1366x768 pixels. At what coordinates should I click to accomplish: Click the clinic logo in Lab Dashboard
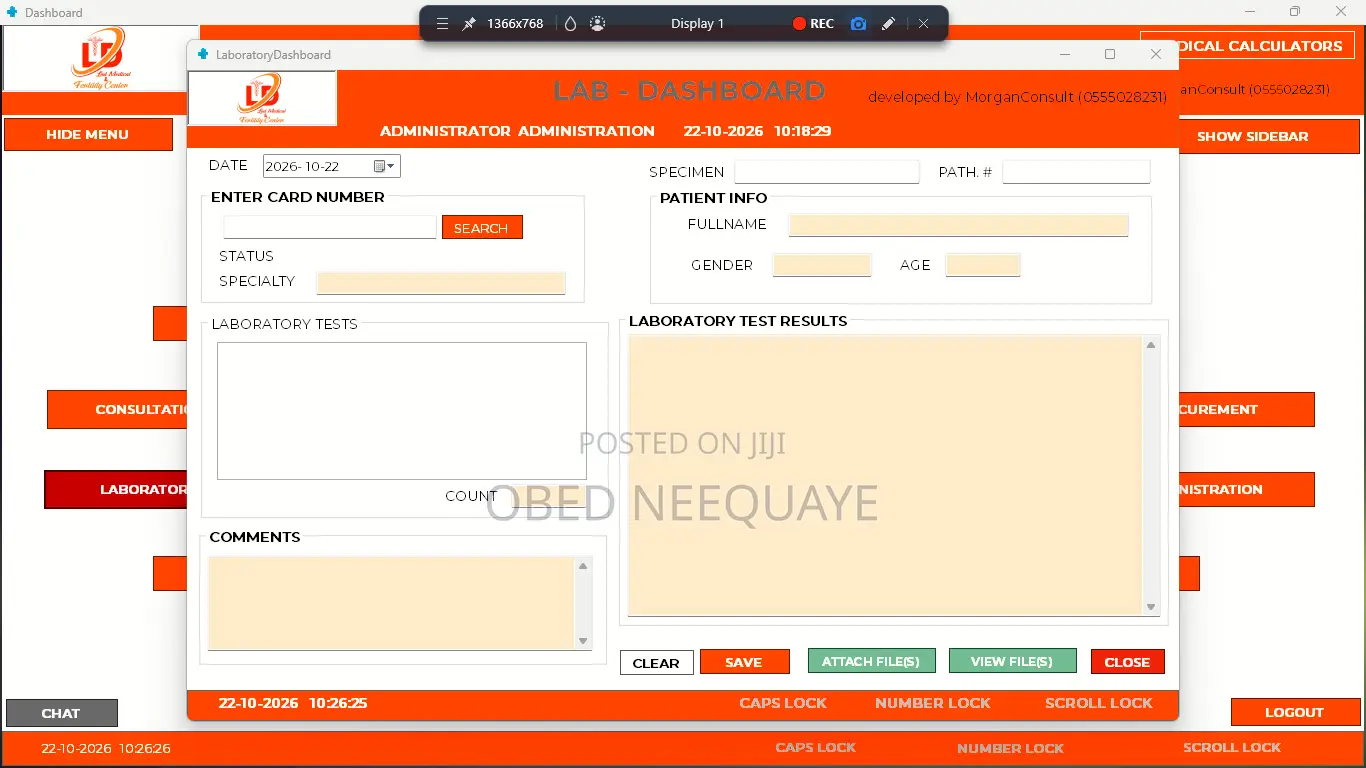[x=262, y=98]
